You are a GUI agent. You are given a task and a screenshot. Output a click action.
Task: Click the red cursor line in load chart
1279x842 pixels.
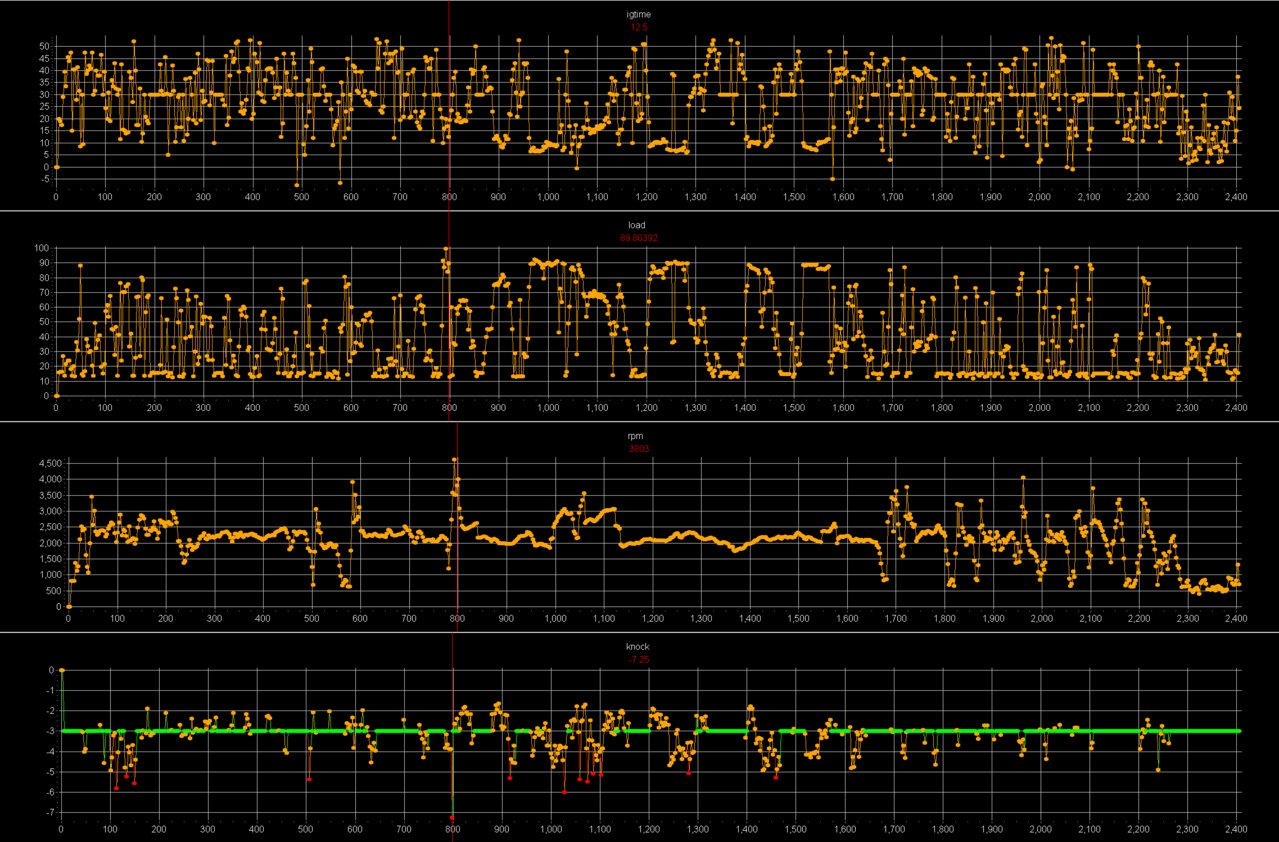(449, 315)
